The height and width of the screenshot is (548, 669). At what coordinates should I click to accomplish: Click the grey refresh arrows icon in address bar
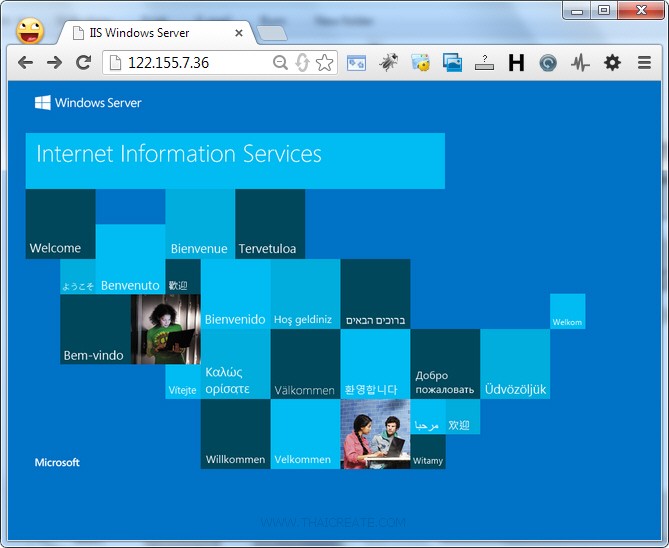coord(302,63)
